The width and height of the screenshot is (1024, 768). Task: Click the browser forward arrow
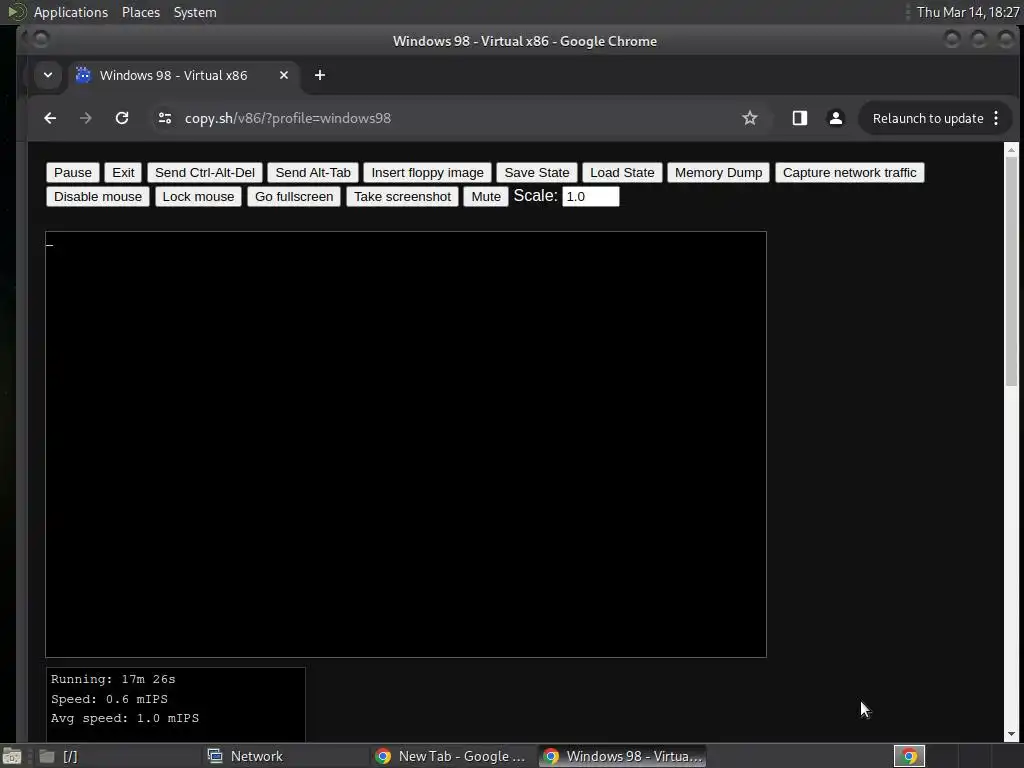pos(86,118)
